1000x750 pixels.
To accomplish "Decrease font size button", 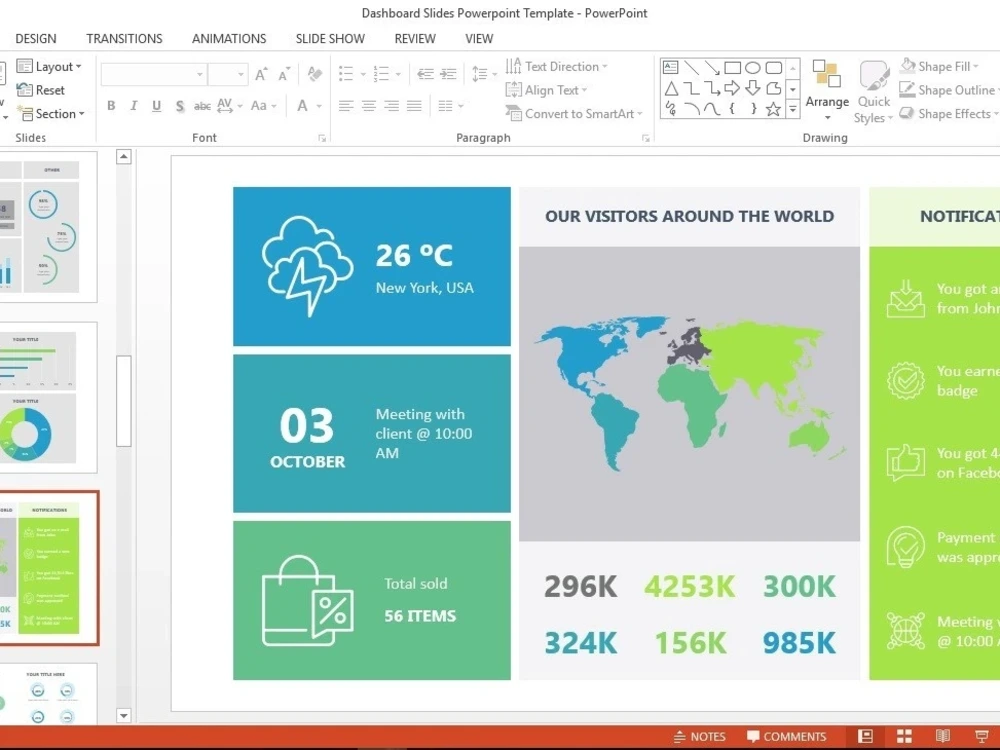I will [x=284, y=75].
